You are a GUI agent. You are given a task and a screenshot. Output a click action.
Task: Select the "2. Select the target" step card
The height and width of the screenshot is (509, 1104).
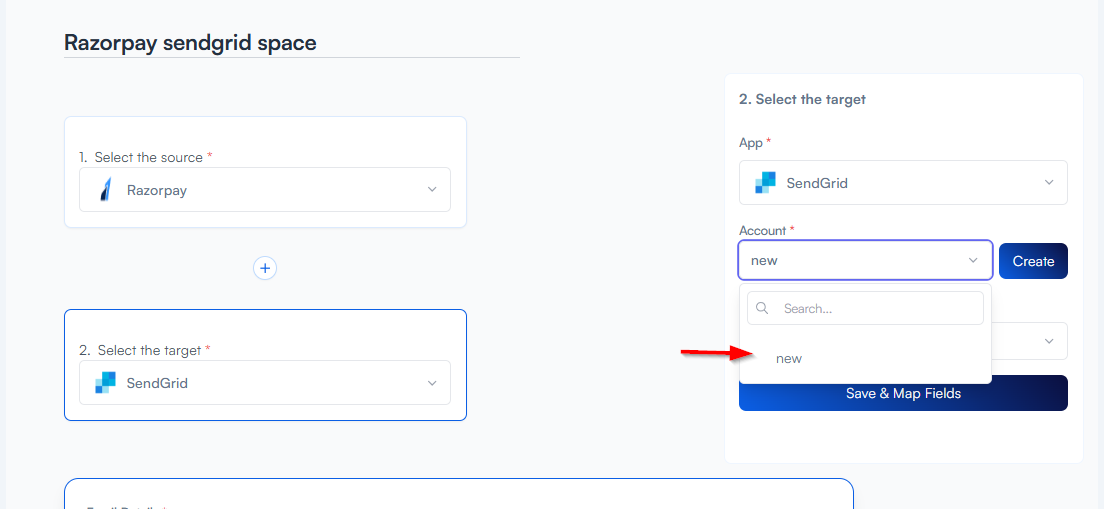pyautogui.click(x=265, y=332)
